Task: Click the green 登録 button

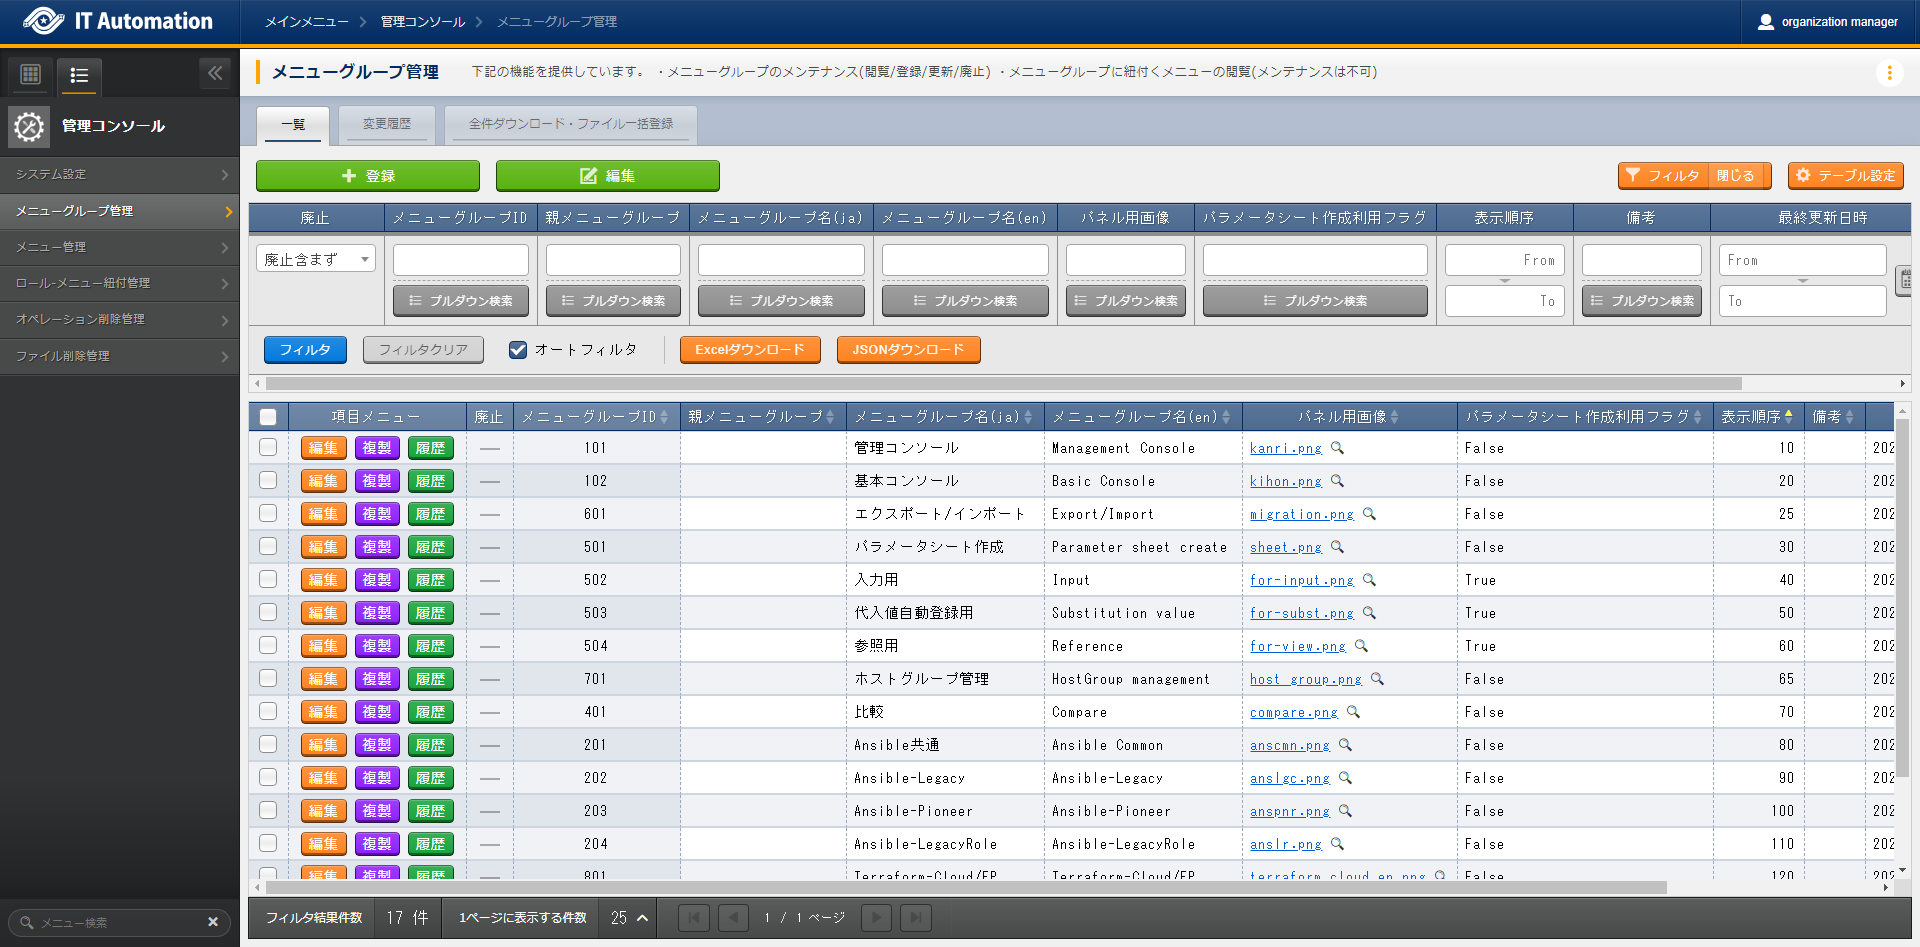Action: coord(368,176)
